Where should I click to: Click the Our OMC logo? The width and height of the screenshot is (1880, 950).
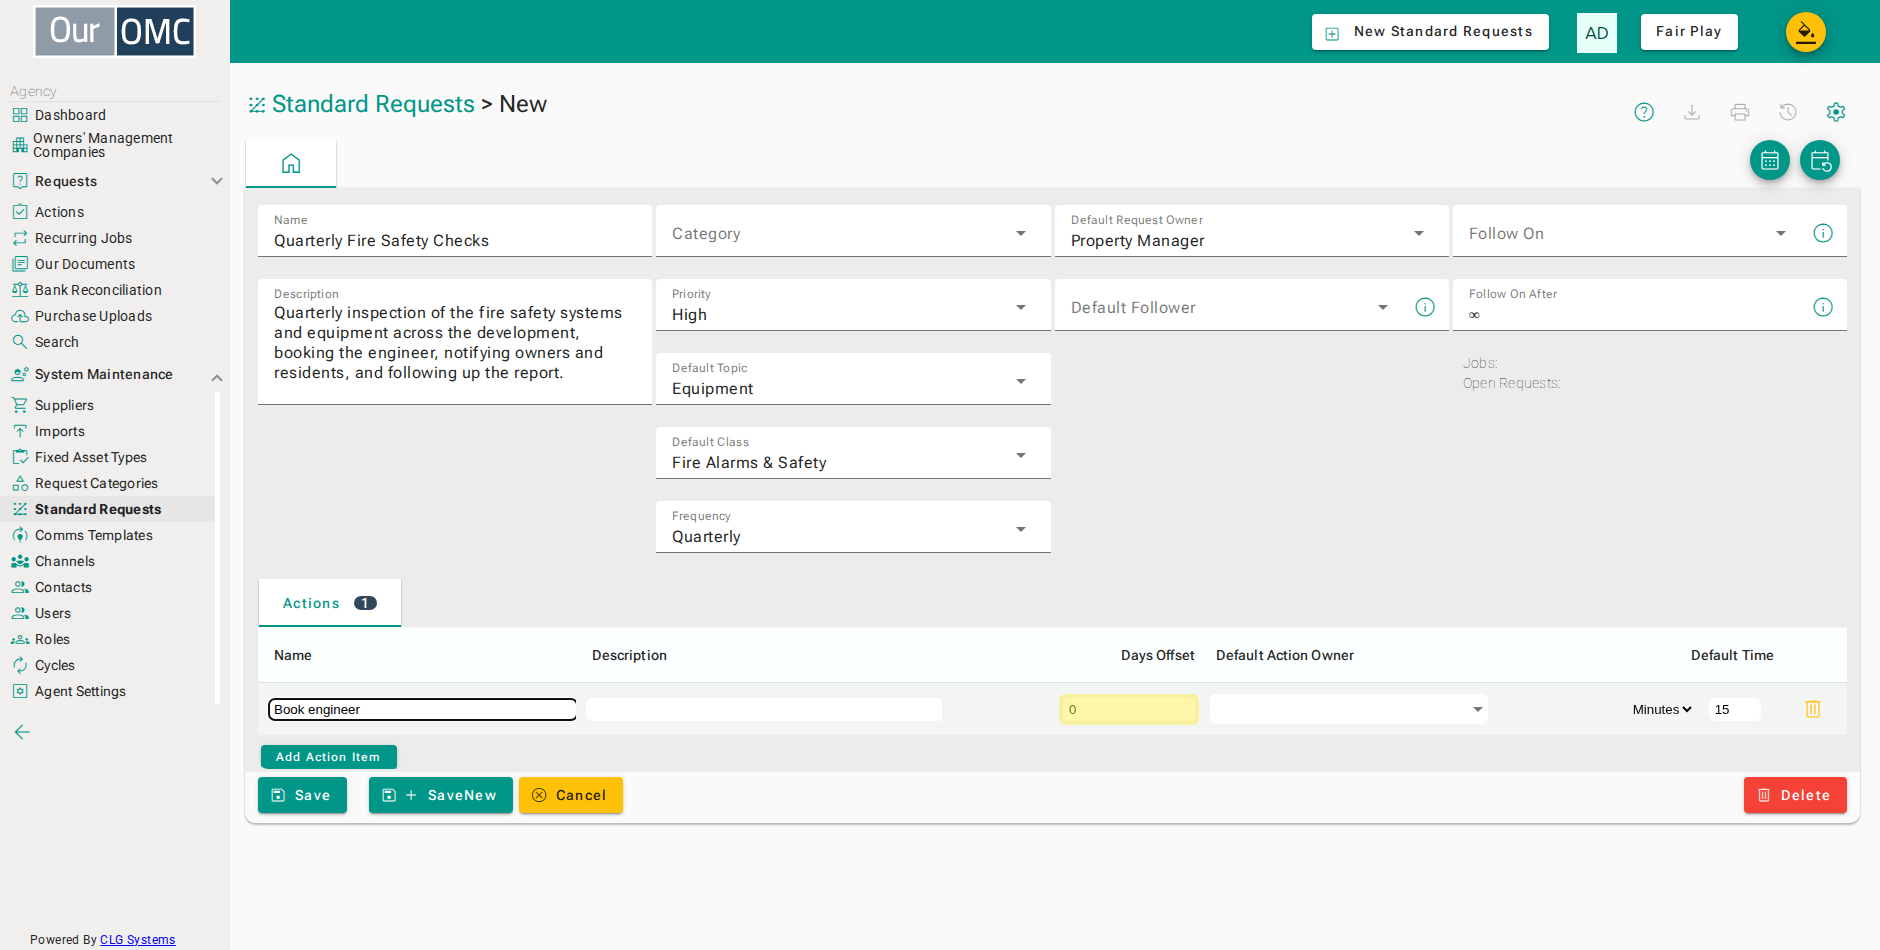tap(115, 31)
